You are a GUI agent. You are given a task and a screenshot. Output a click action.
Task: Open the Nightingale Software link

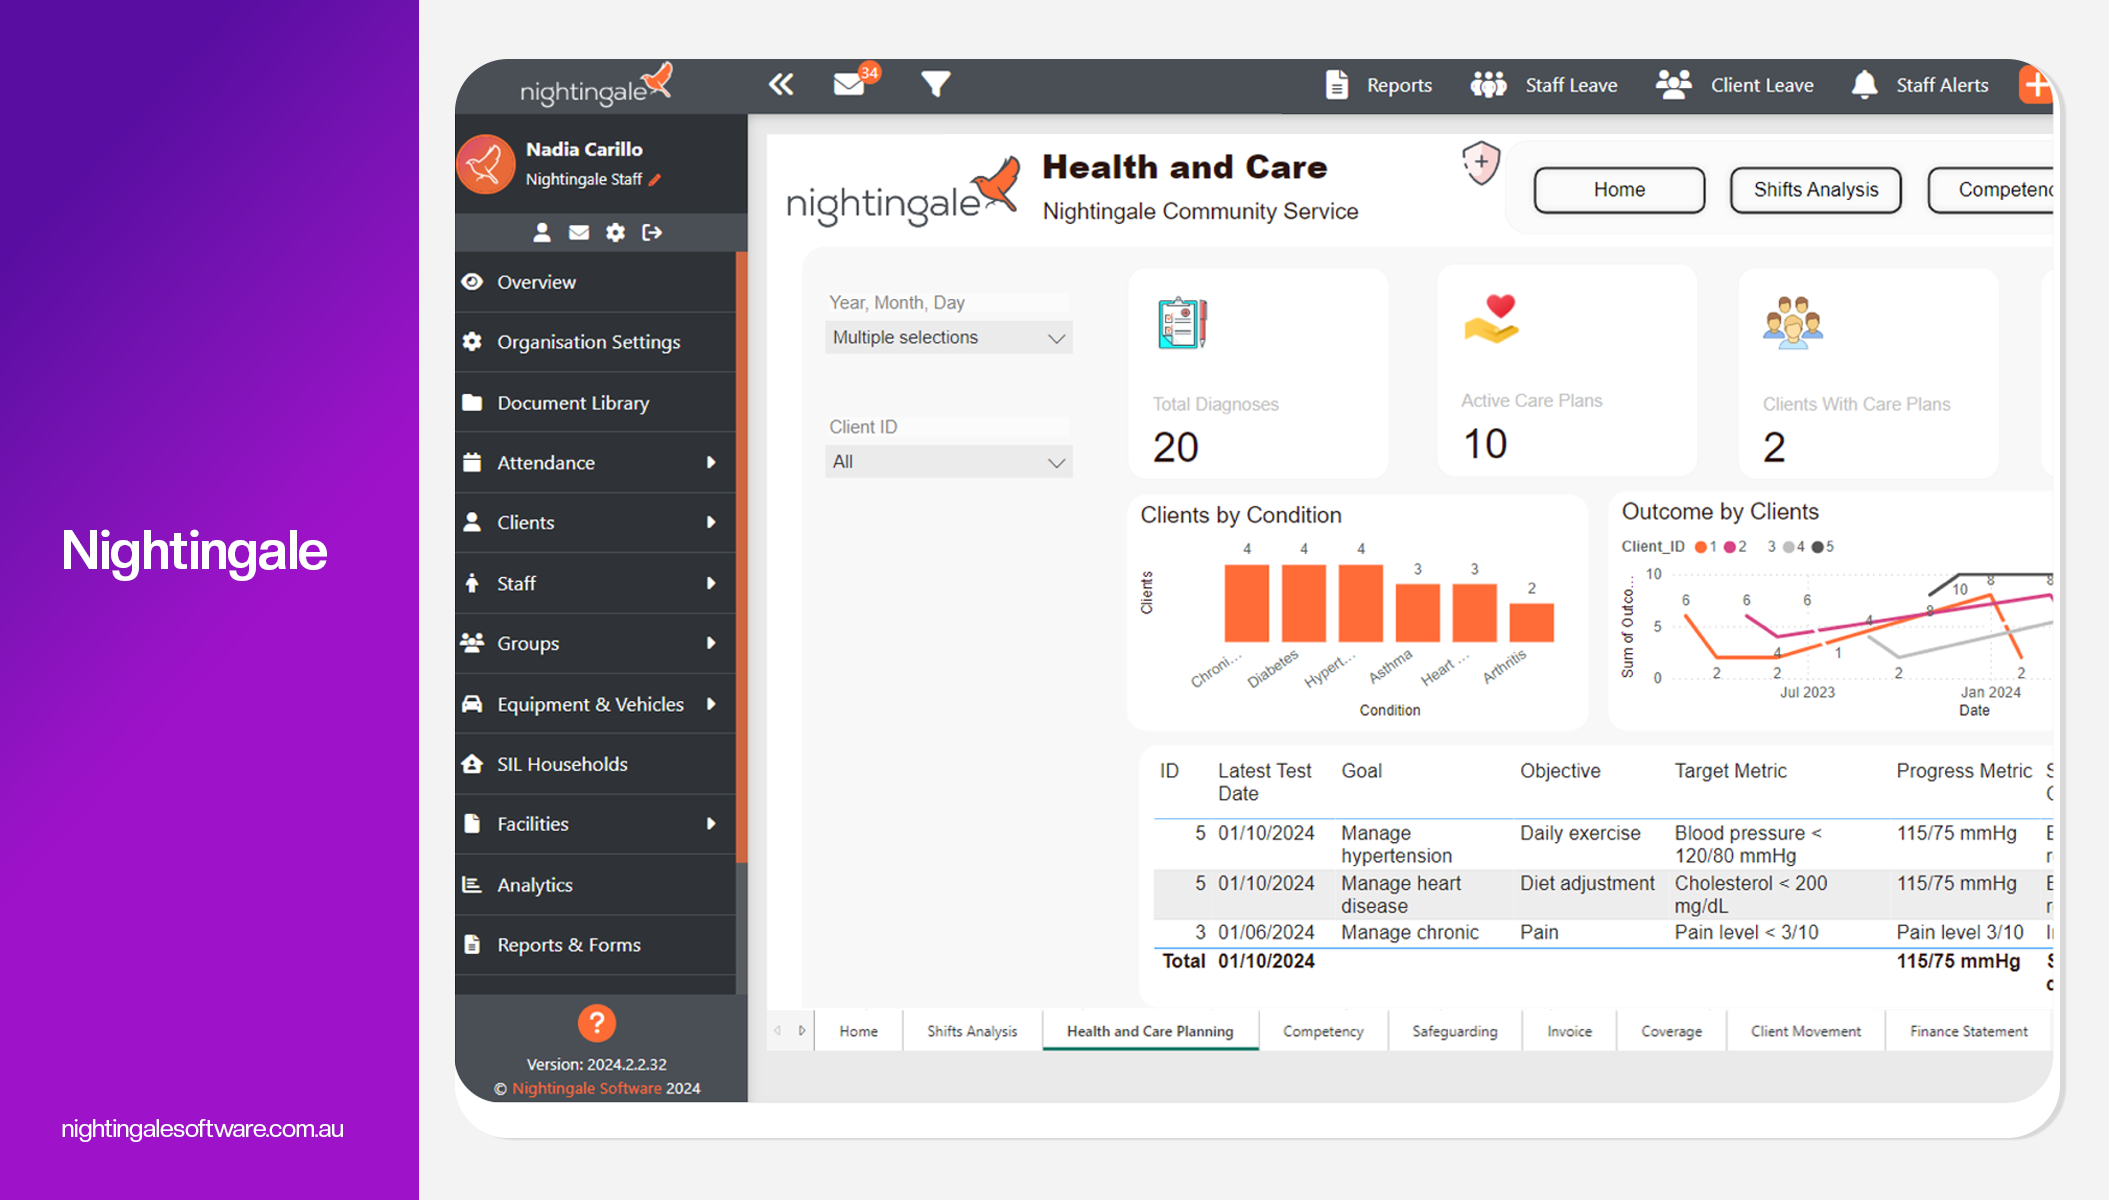pos(587,1088)
